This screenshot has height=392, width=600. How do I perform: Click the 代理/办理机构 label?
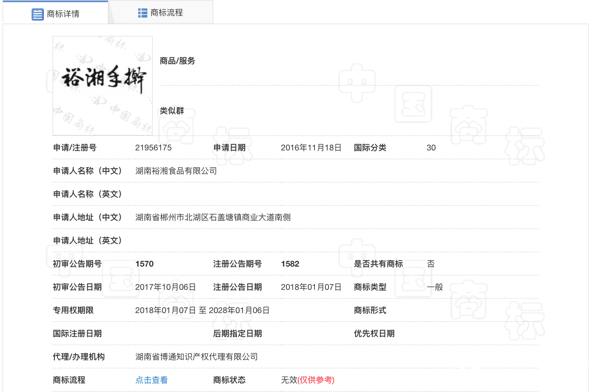tap(78, 357)
